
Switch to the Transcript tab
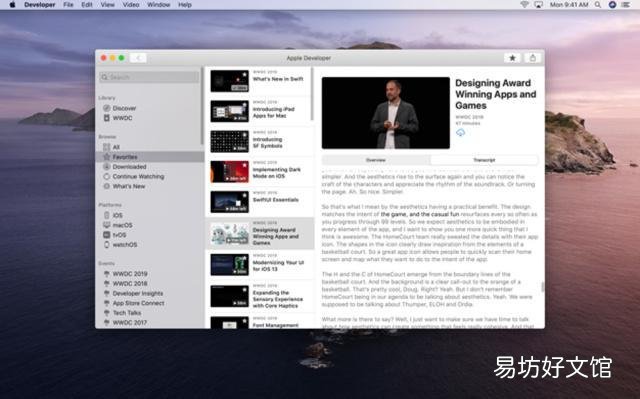(x=484, y=160)
